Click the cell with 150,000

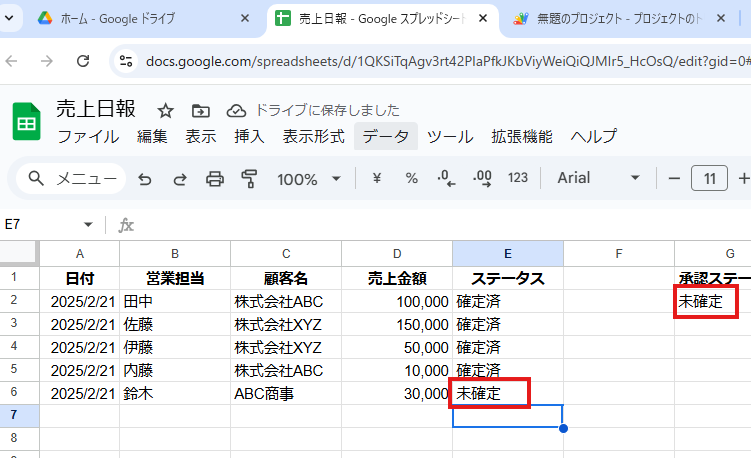pos(397,324)
